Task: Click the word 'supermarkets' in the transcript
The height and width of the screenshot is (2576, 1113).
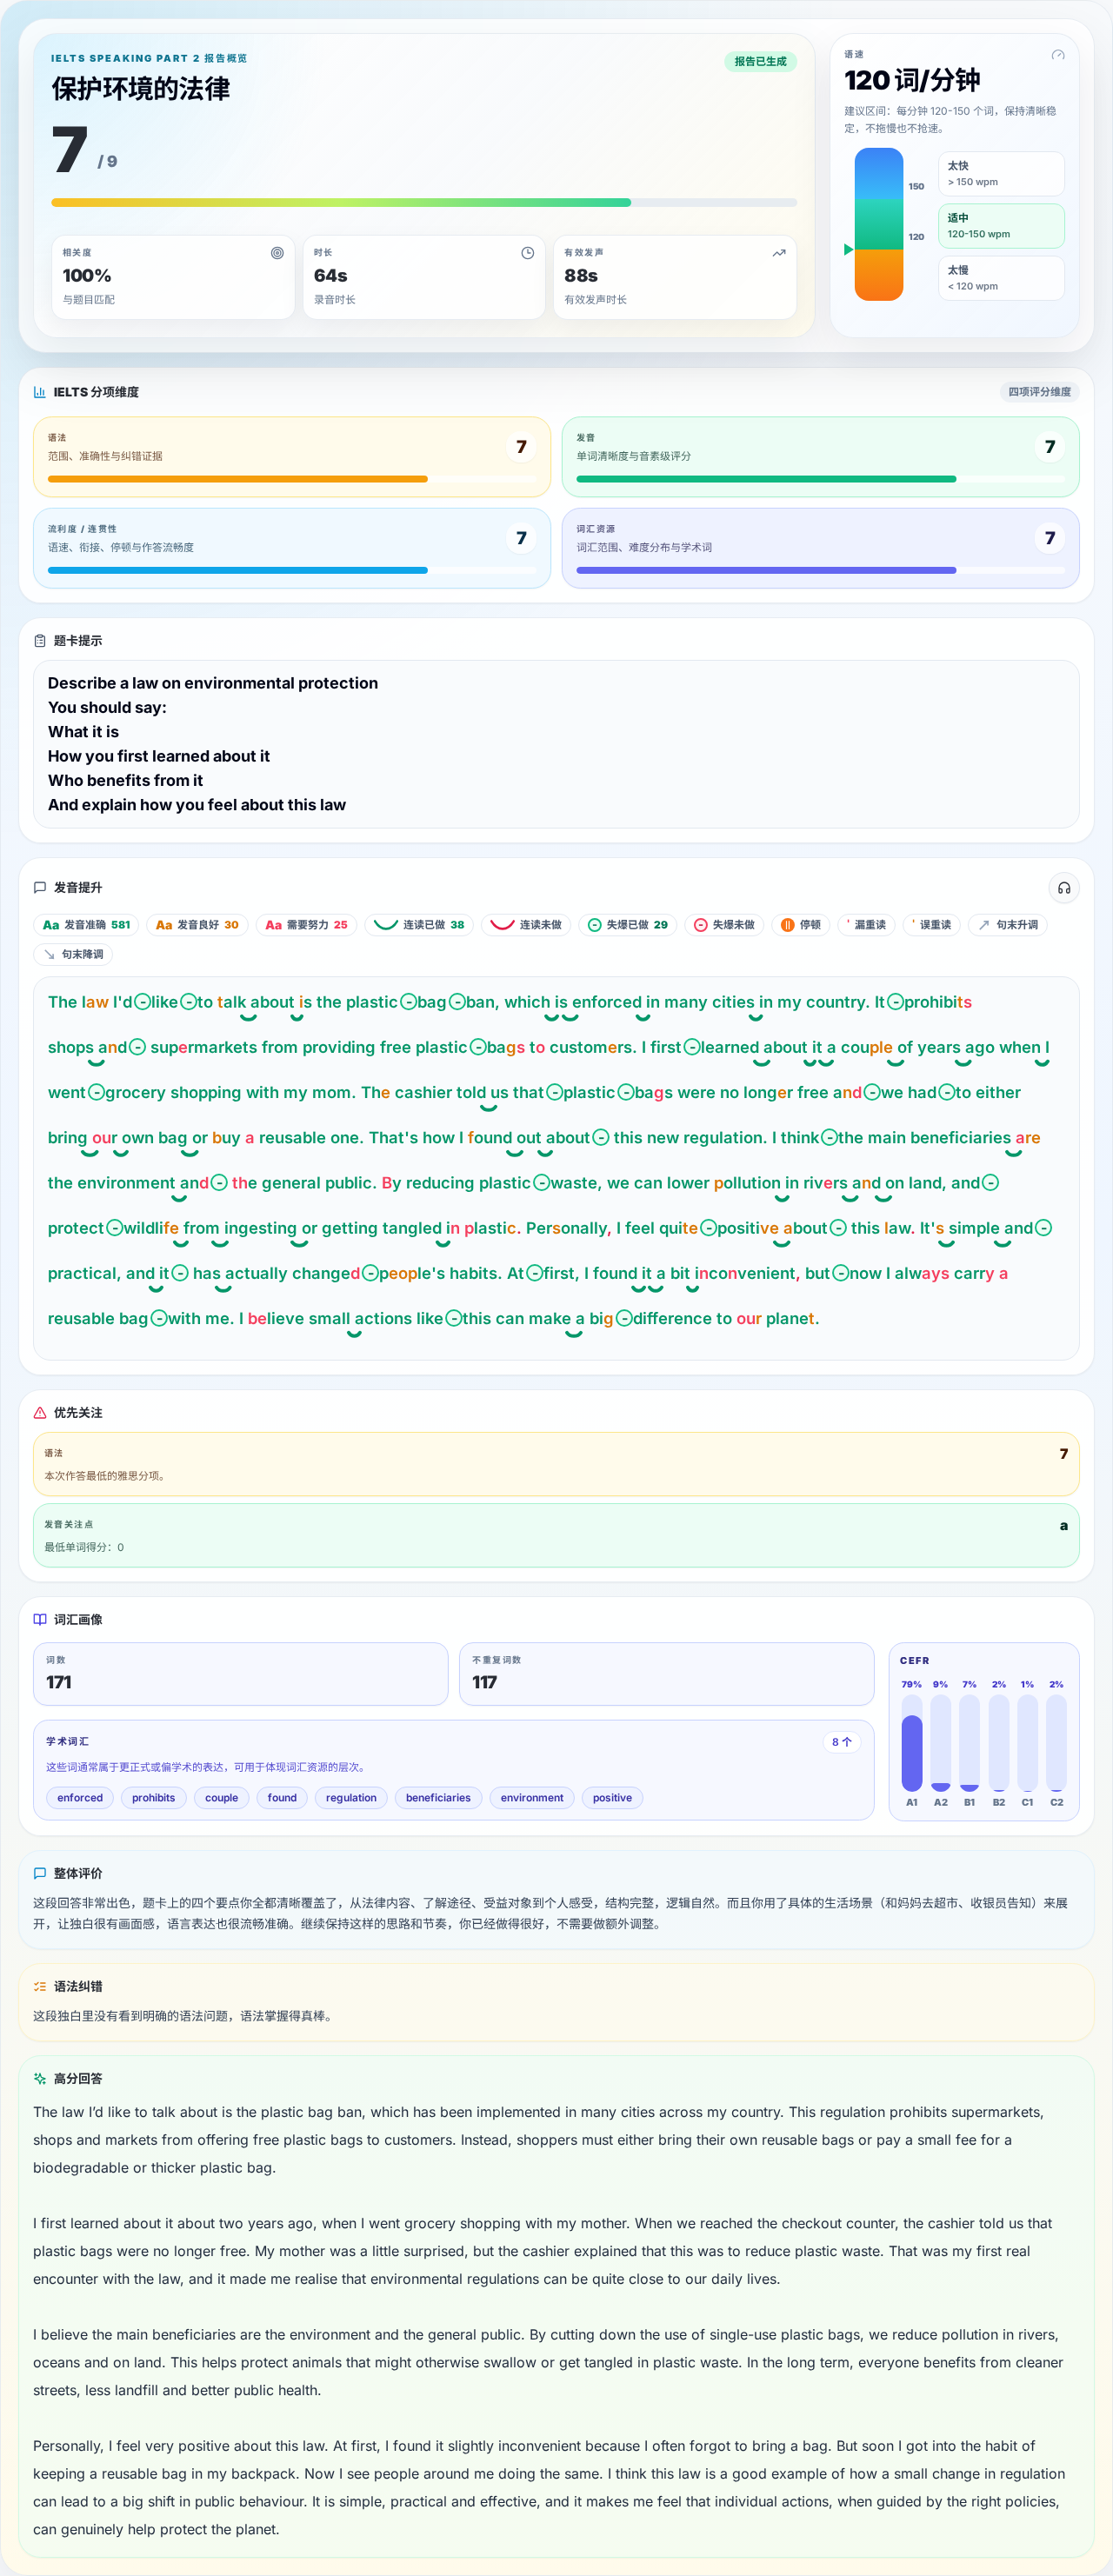Action: point(204,1048)
